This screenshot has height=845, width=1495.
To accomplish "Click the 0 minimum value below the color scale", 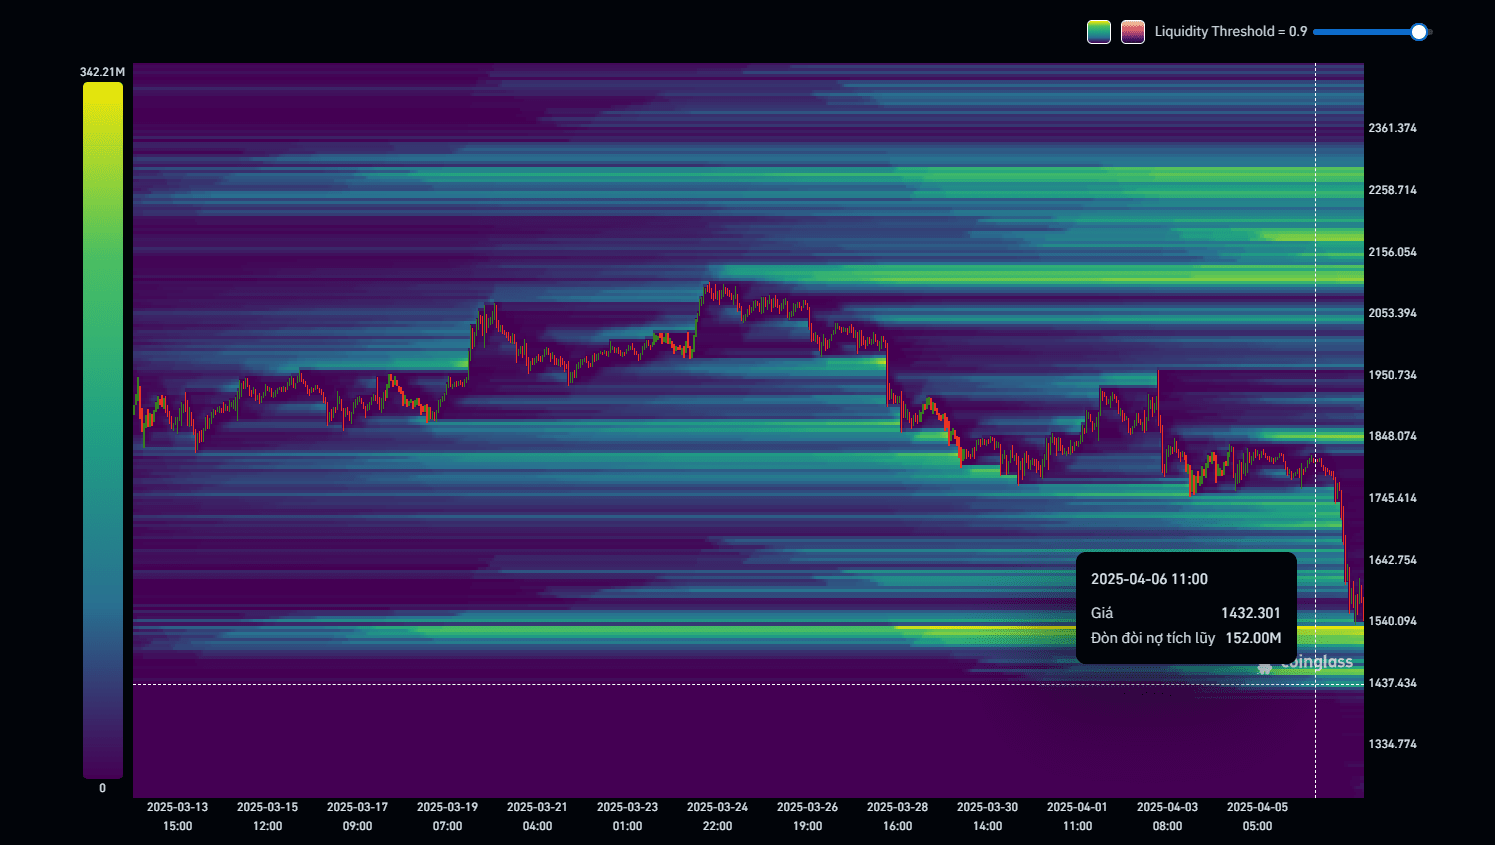I will pyautogui.click(x=102, y=788).
